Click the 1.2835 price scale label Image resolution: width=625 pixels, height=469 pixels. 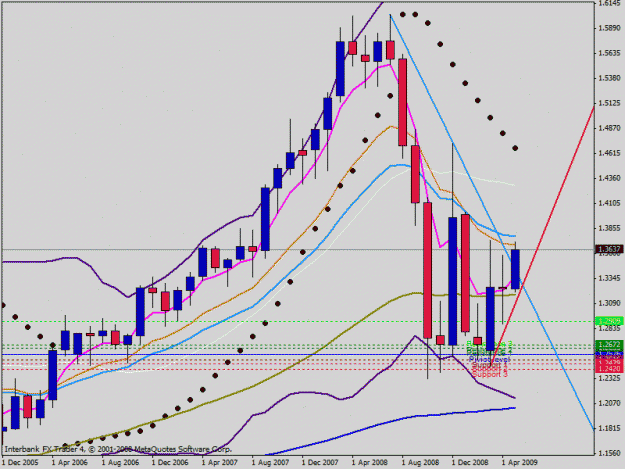[609, 328]
